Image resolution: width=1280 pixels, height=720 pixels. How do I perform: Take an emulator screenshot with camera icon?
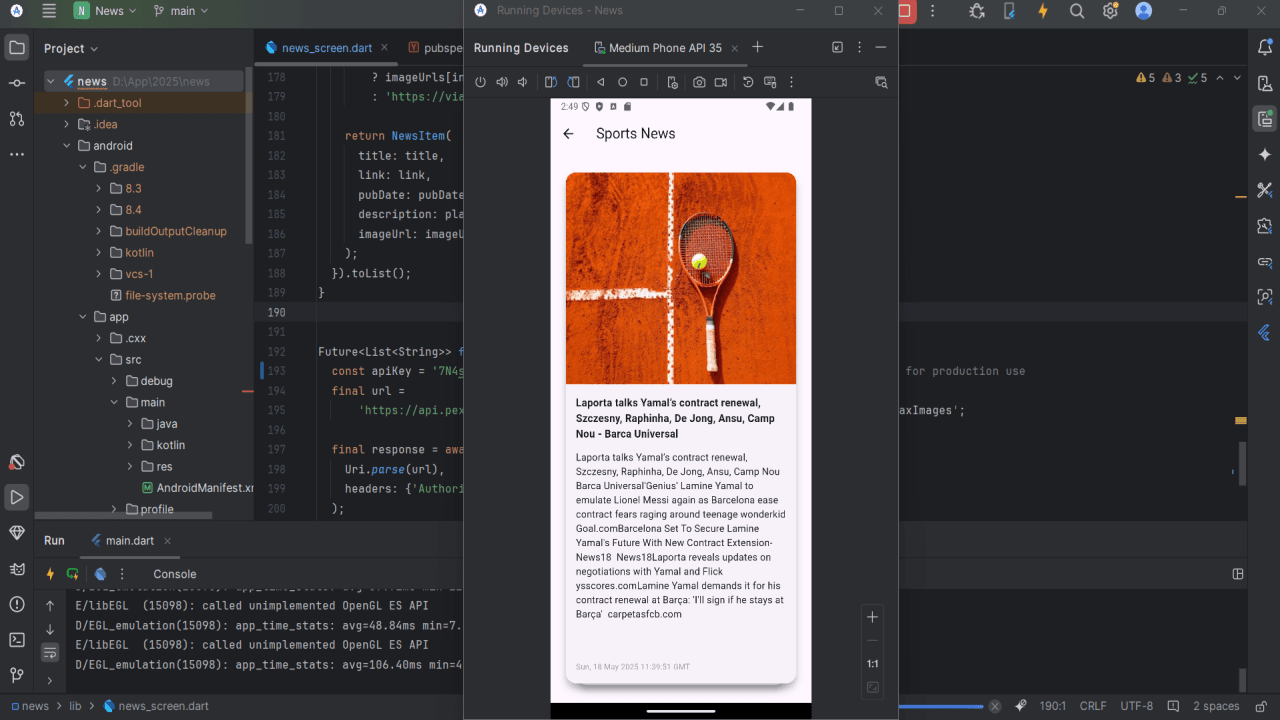coord(699,82)
